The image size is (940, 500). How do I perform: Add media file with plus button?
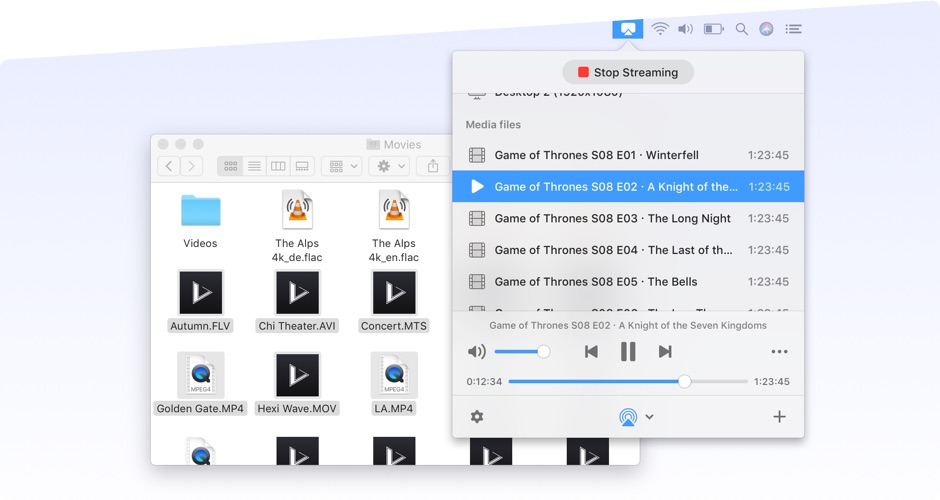pyautogui.click(x=779, y=417)
